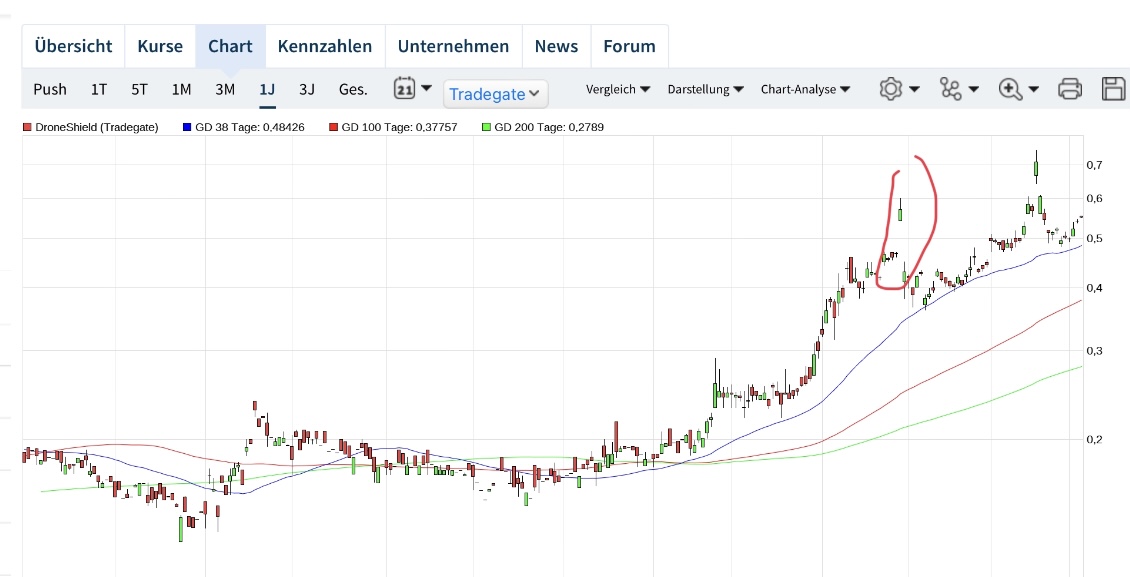Select the 1T time range
Image resolution: width=1130 pixels, height=577 pixels.
[99, 89]
